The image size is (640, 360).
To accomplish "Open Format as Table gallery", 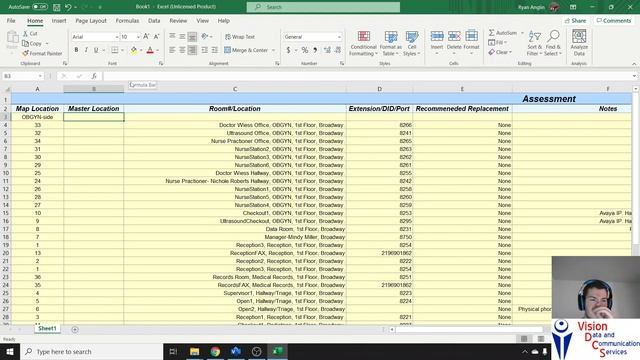I will 391,43.
